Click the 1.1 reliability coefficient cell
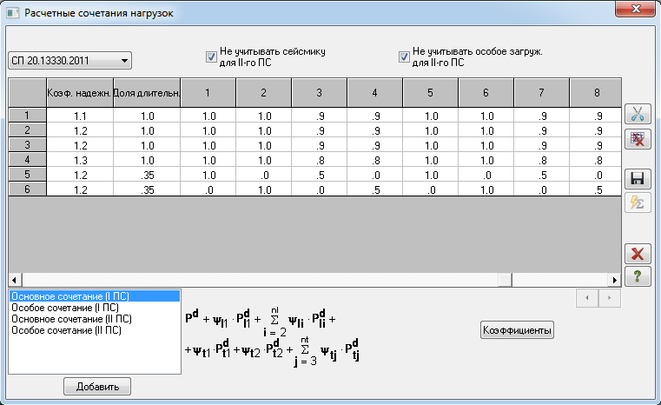 click(x=80, y=116)
